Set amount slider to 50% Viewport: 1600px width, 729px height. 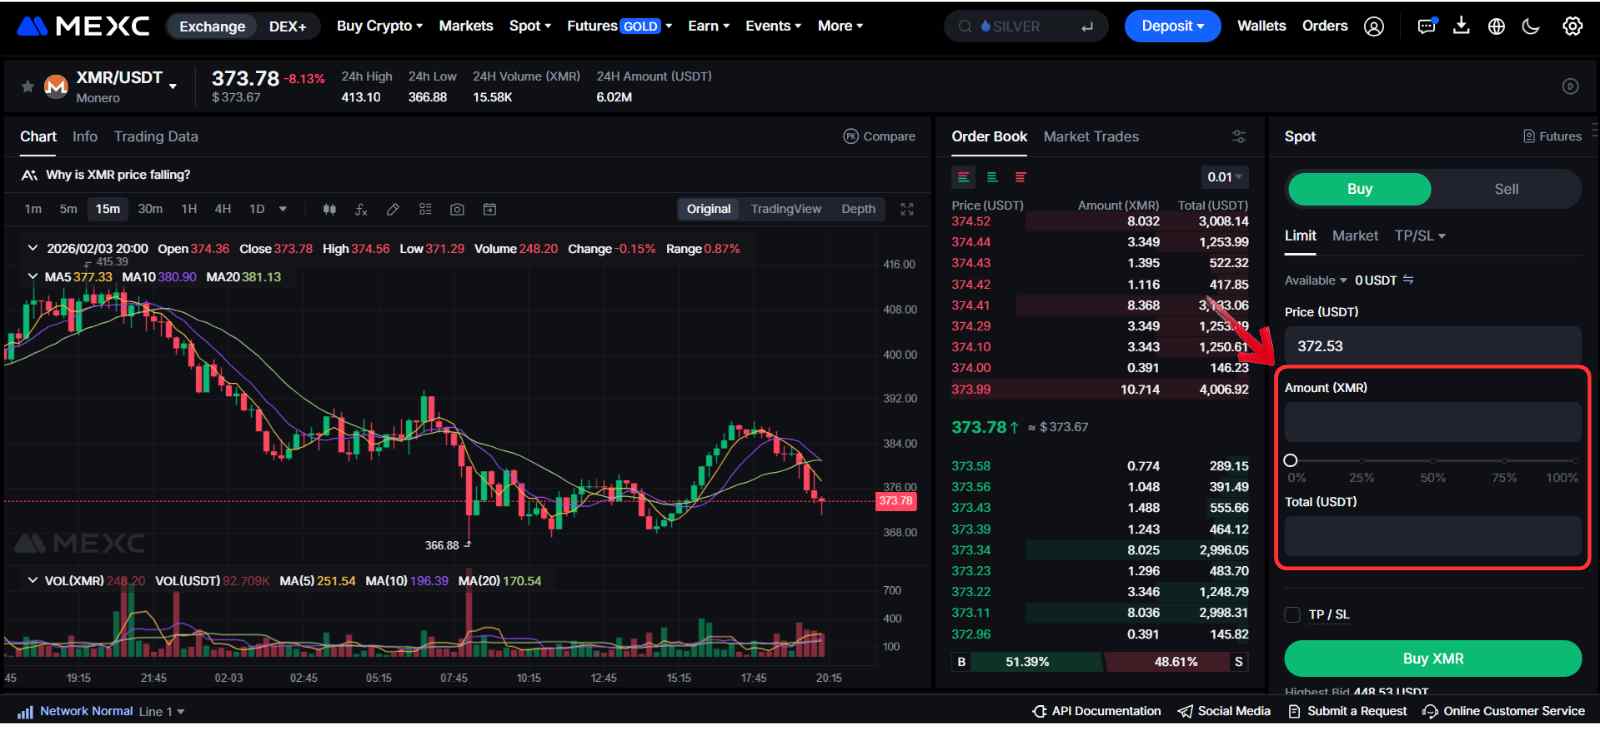[x=1433, y=461]
